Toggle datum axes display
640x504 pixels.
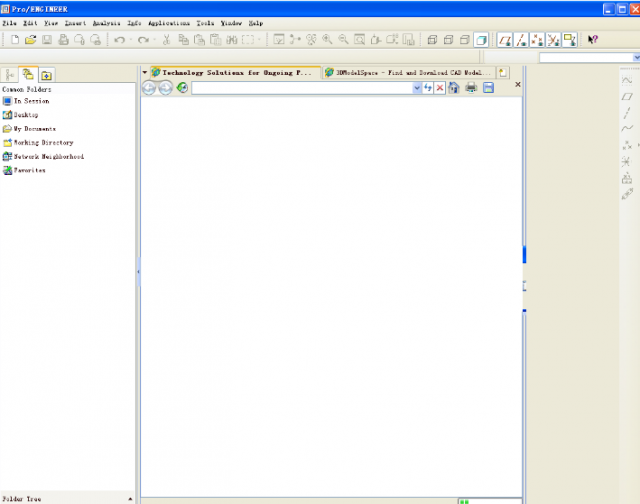coord(521,40)
